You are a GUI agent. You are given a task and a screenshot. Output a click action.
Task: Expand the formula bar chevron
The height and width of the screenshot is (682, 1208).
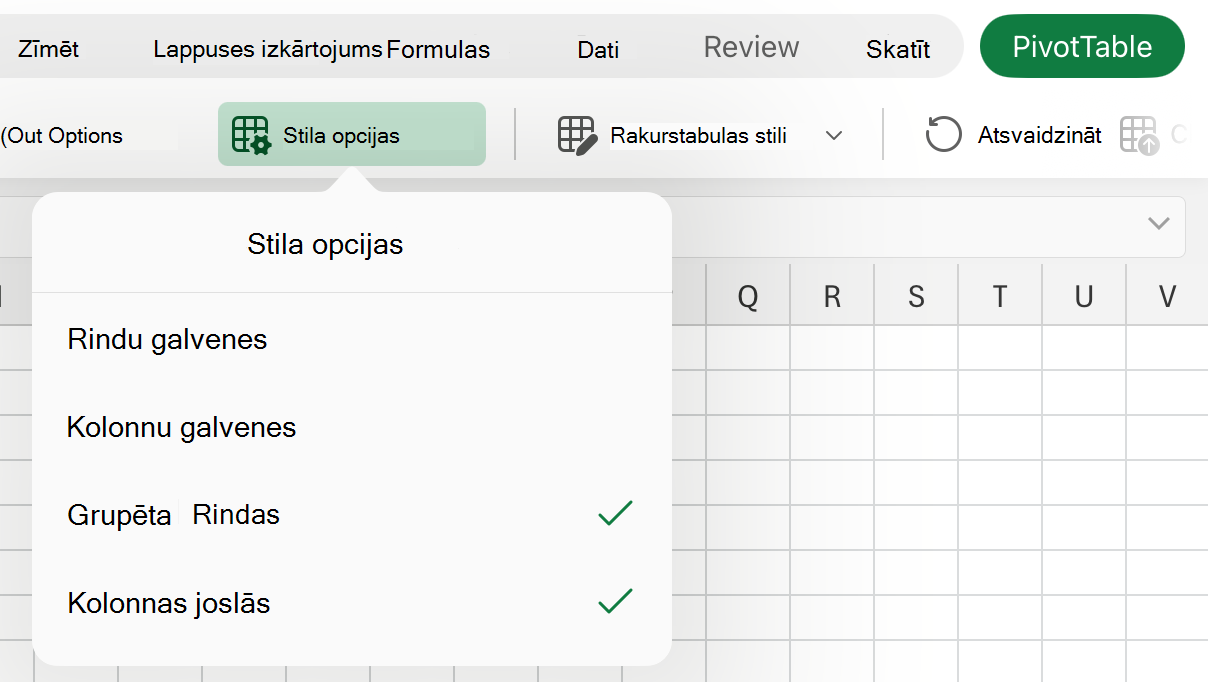(1158, 223)
